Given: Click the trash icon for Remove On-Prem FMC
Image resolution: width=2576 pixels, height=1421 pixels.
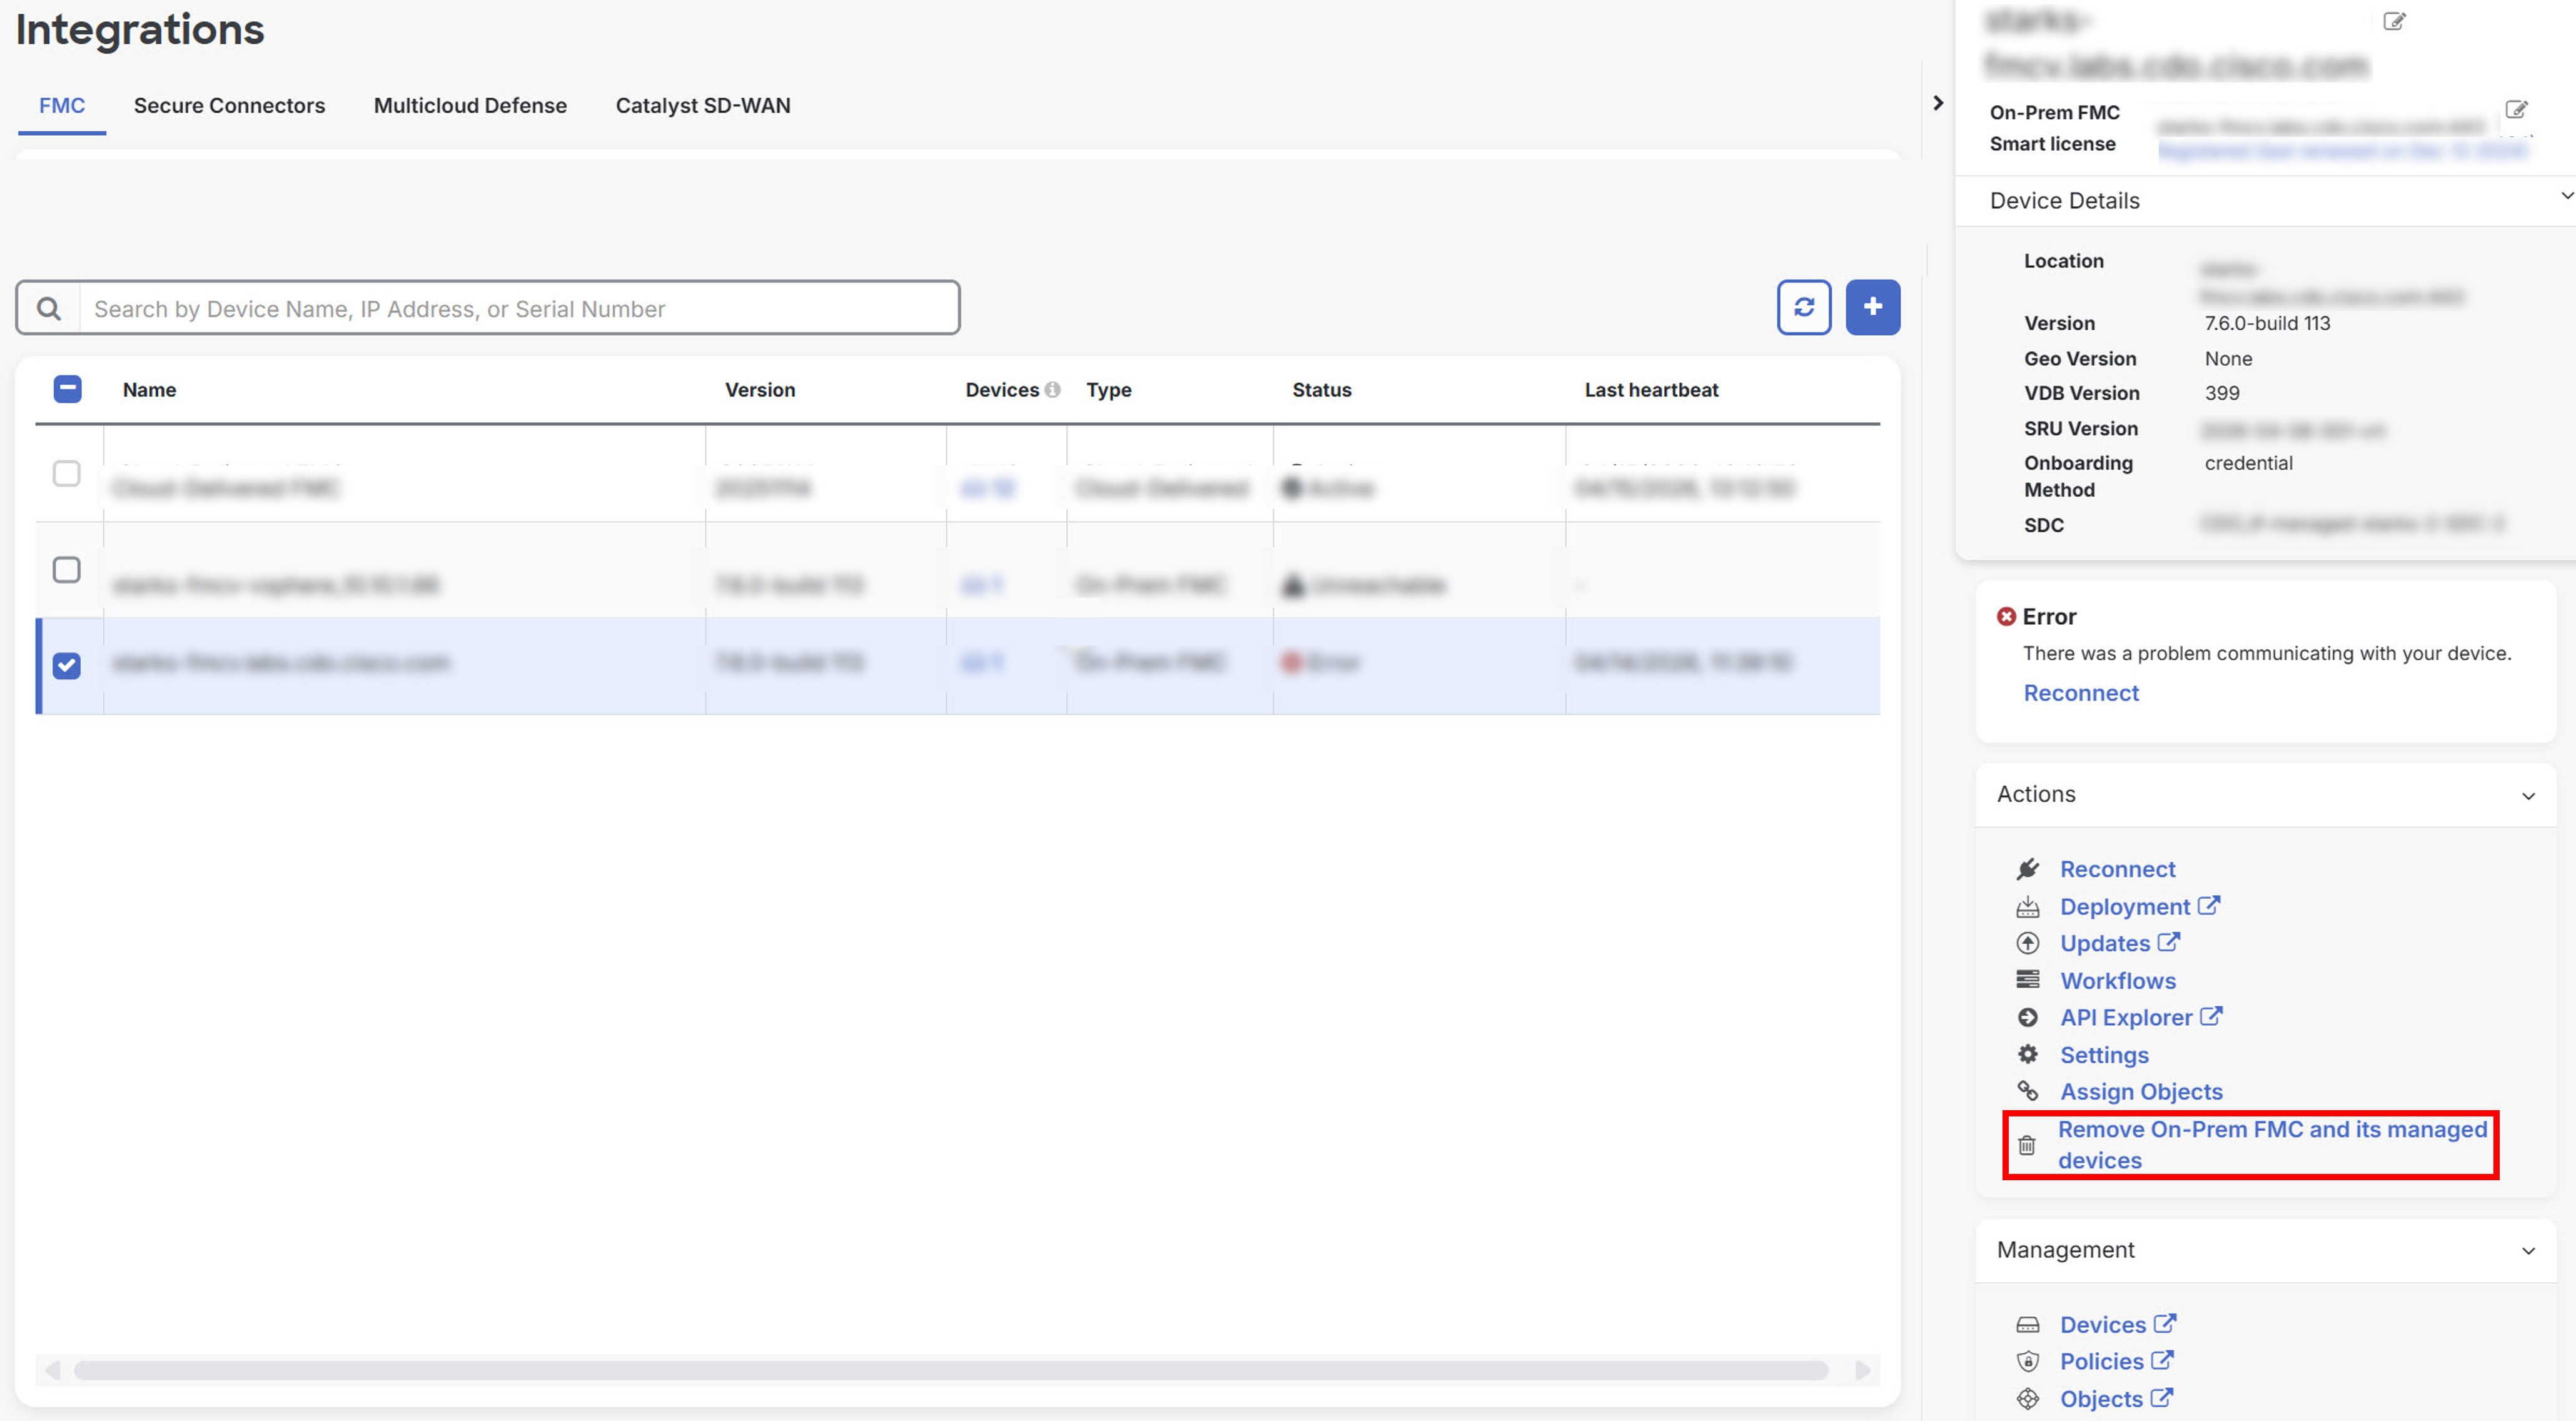Looking at the screenshot, I should pos(2026,1145).
